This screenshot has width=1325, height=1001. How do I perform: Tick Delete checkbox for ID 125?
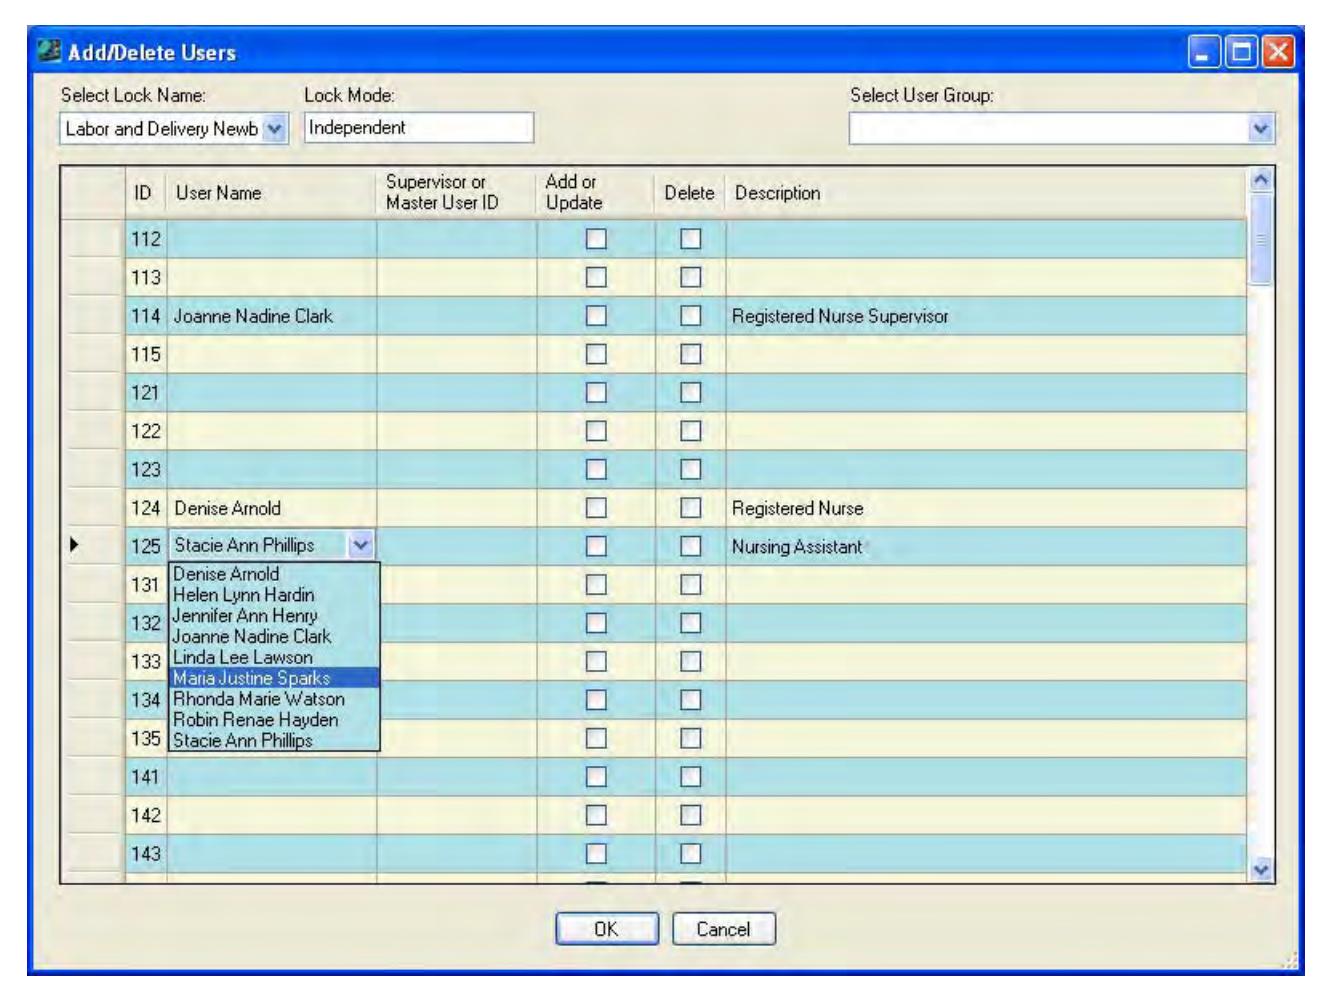point(691,546)
